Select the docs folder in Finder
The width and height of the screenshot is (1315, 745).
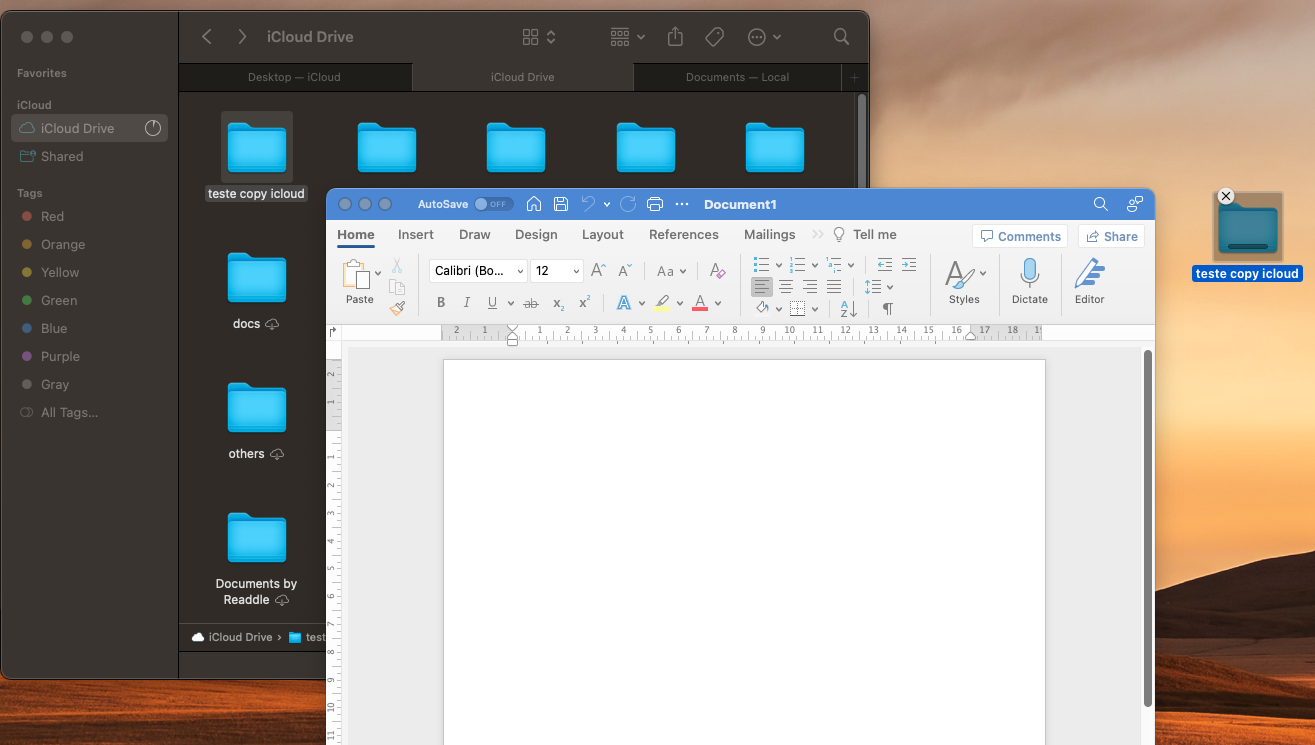click(256, 280)
